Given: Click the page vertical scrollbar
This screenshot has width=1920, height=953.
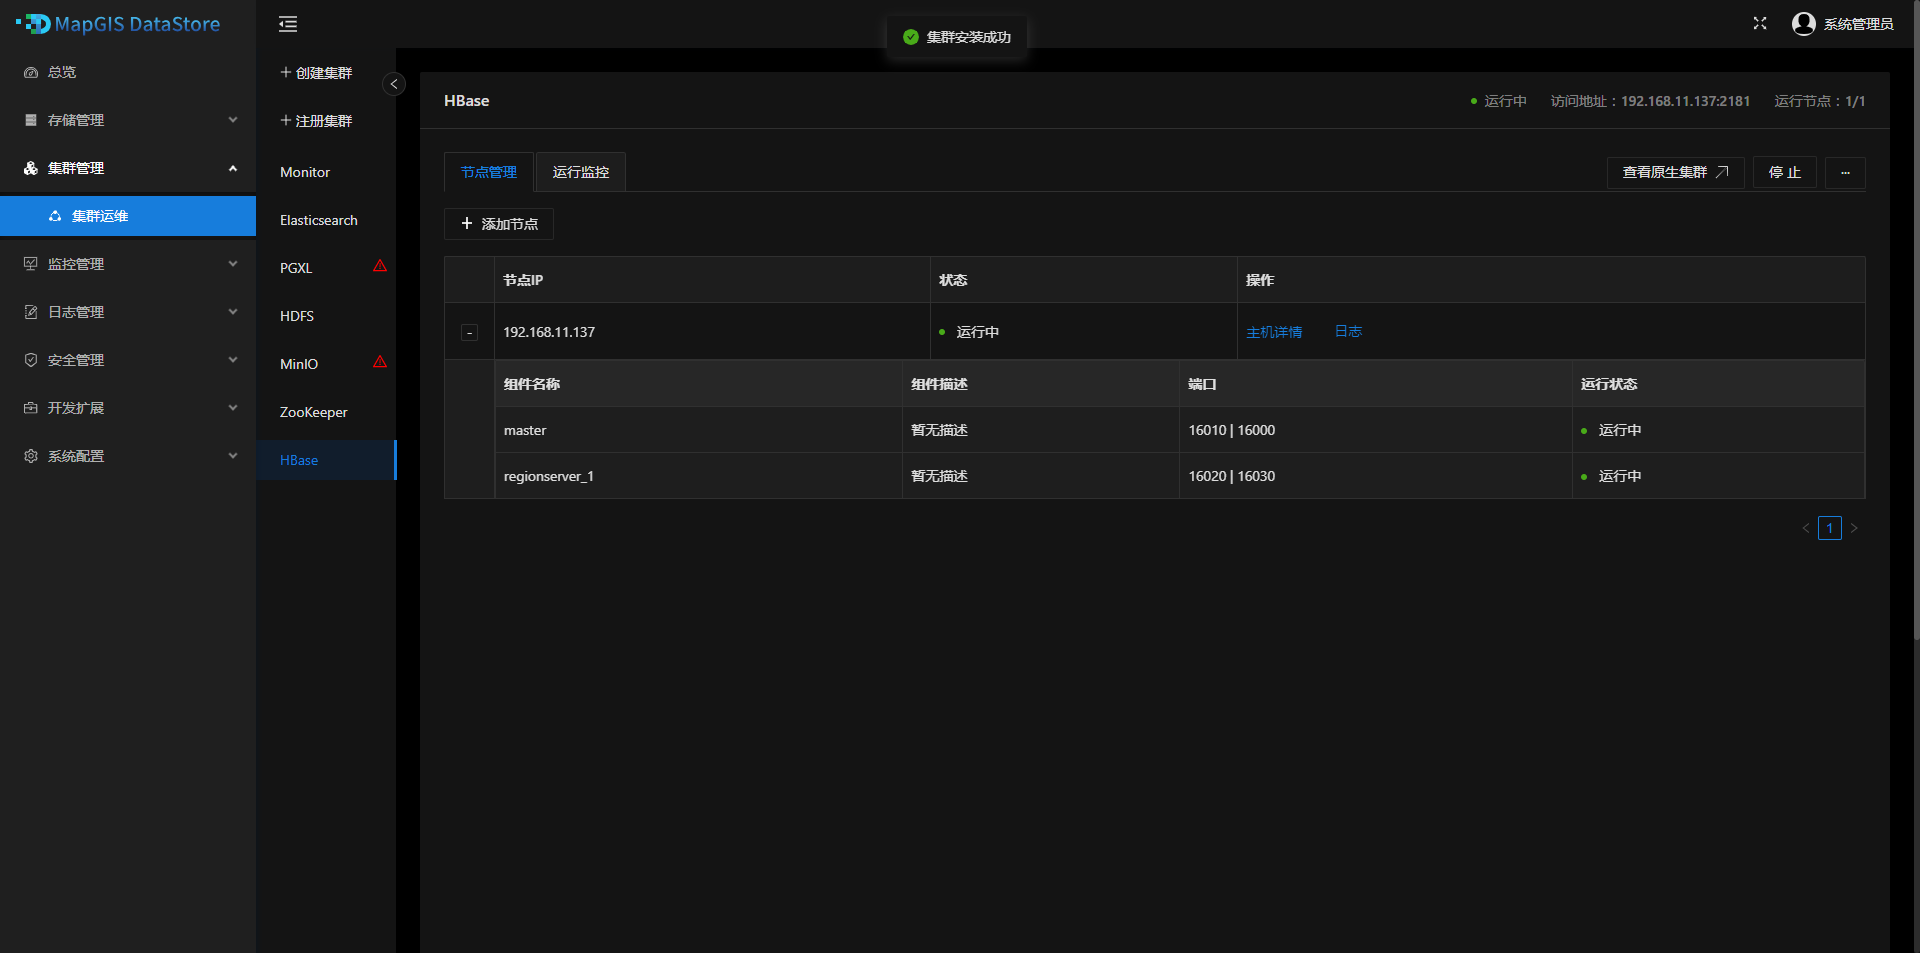Looking at the screenshot, I should pos(1916,320).
